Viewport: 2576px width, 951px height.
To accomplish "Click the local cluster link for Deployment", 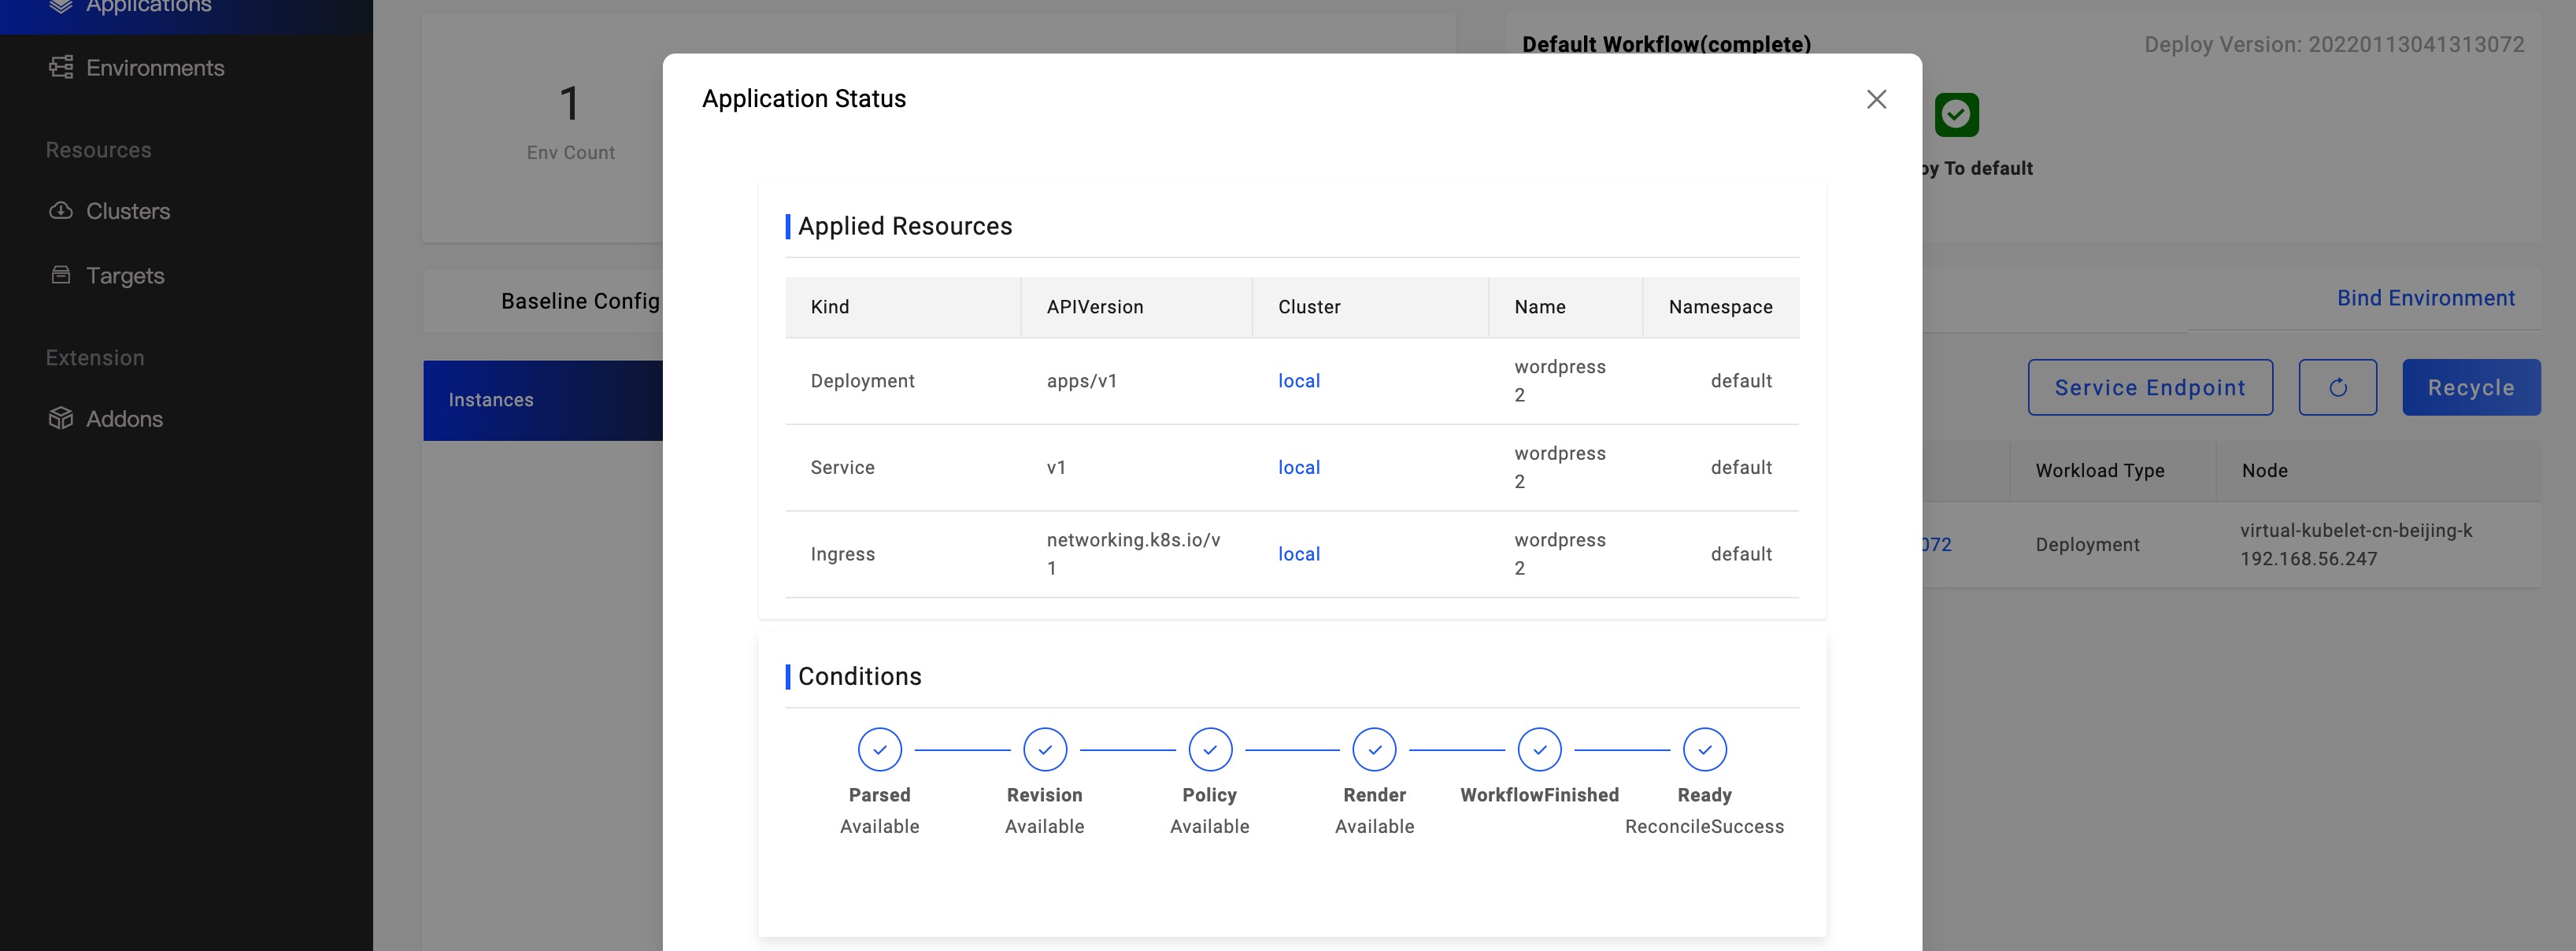I will click(x=1300, y=379).
